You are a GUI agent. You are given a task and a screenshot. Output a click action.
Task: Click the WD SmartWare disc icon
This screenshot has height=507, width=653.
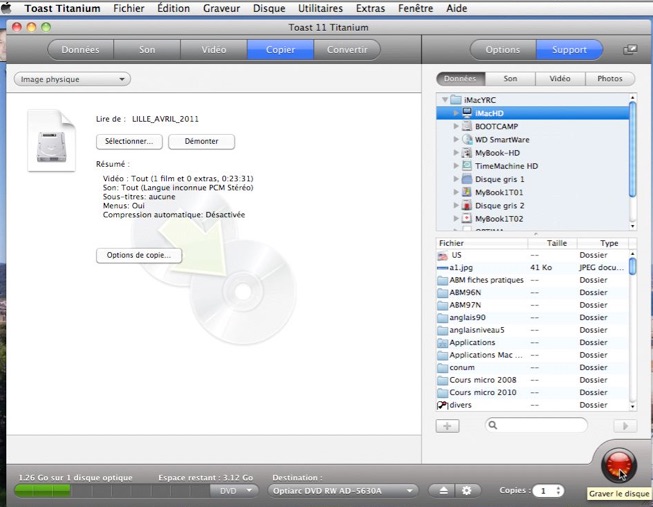click(467, 140)
